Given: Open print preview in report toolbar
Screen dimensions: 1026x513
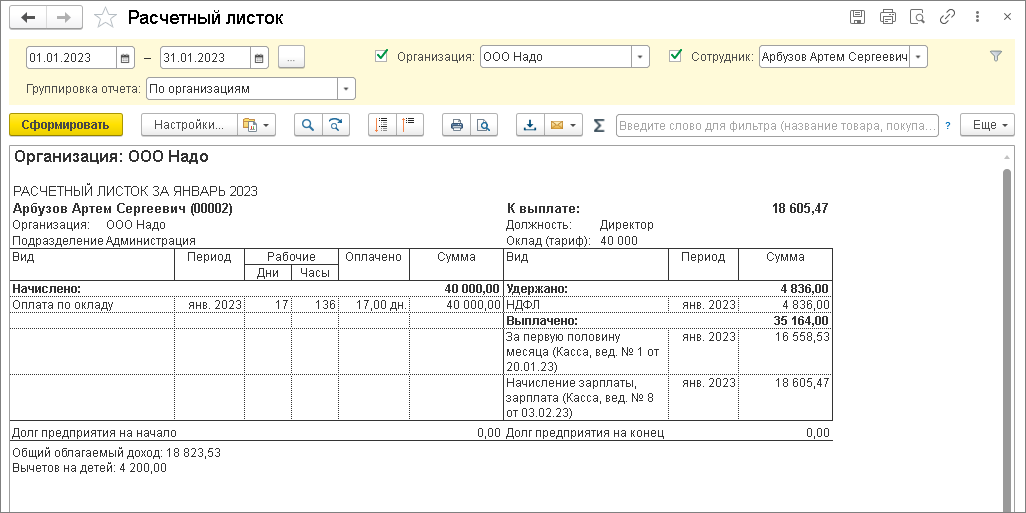Looking at the screenshot, I should point(483,125).
